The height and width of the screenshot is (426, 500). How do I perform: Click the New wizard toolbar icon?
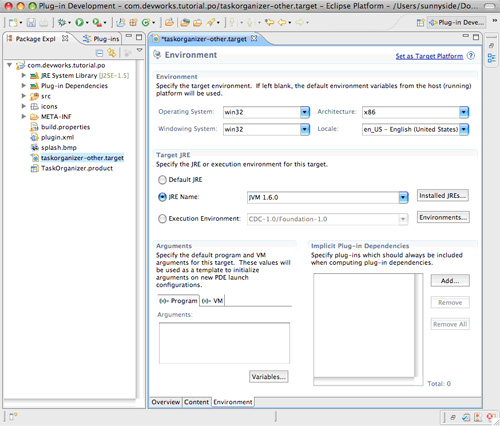[13, 23]
